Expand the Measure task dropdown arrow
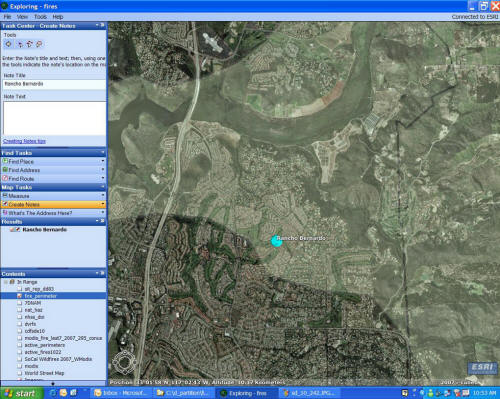 (x=103, y=195)
